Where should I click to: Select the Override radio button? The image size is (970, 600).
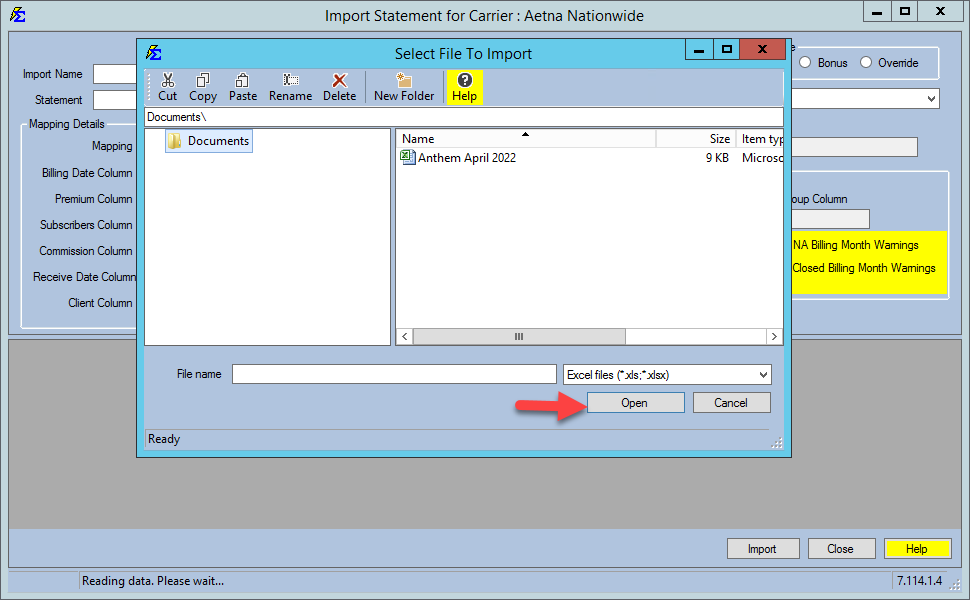[866, 63]
